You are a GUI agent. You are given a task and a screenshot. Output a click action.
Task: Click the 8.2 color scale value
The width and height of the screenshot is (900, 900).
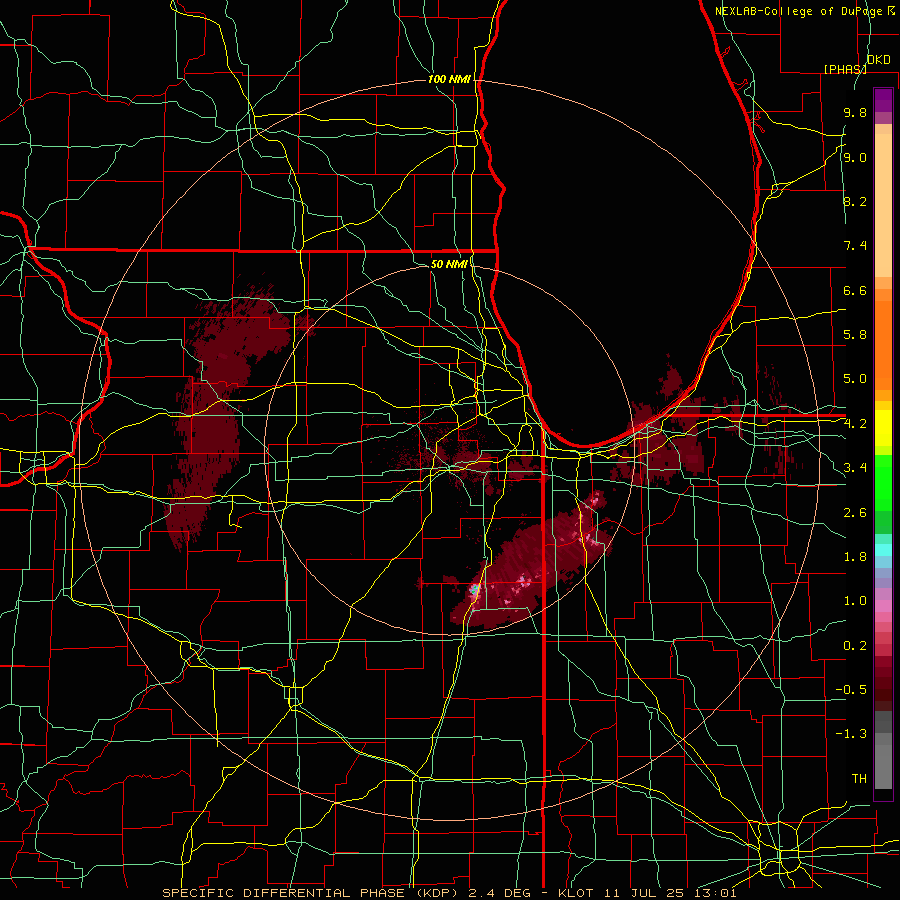pos(855,202)
